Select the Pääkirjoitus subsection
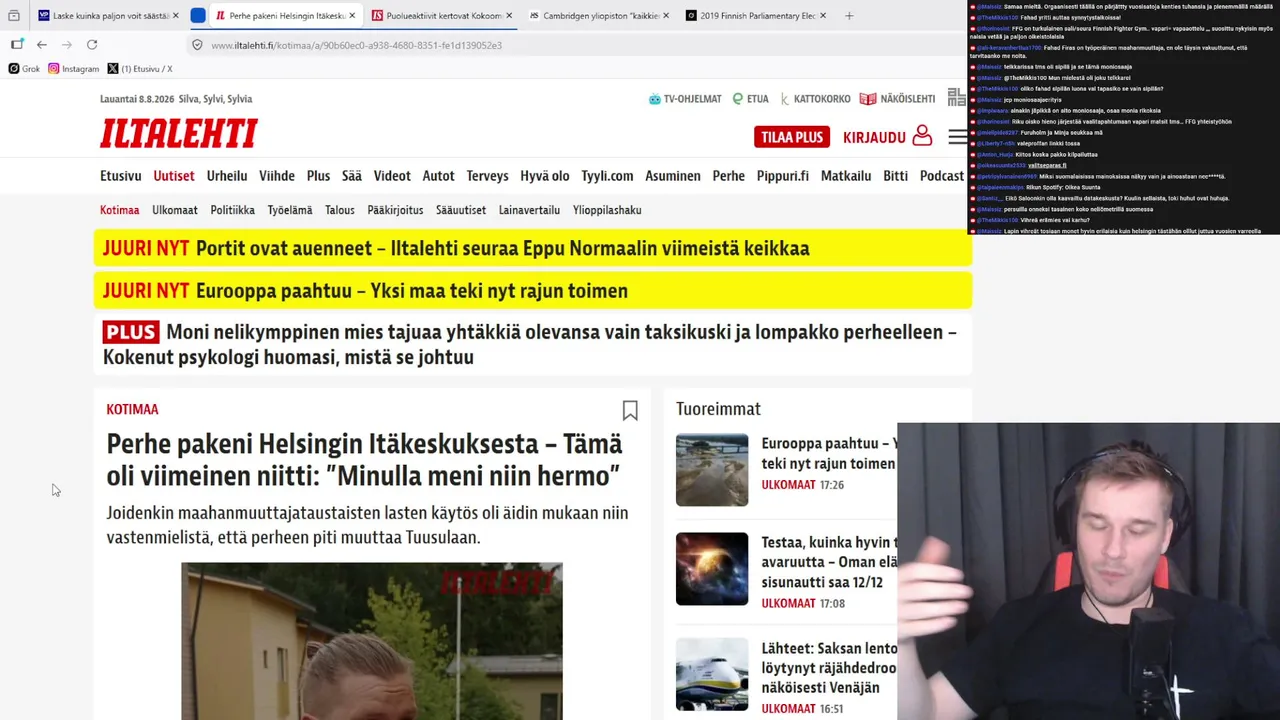 tap(395, 210)
